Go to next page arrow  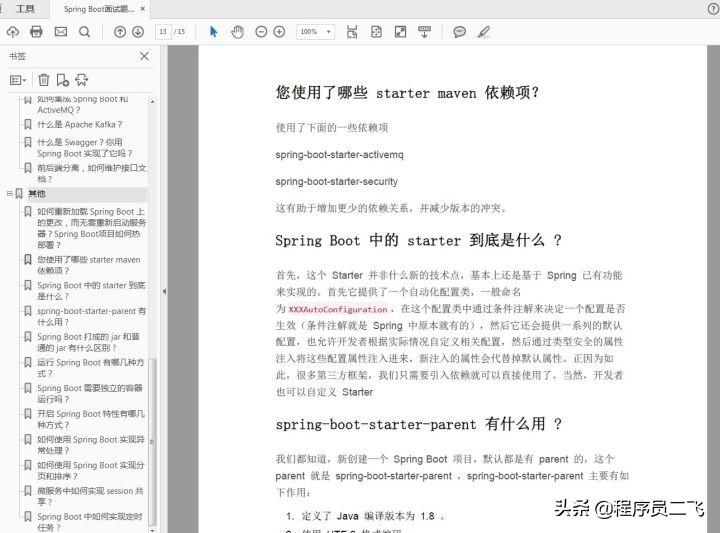click(x=138, y=32)
